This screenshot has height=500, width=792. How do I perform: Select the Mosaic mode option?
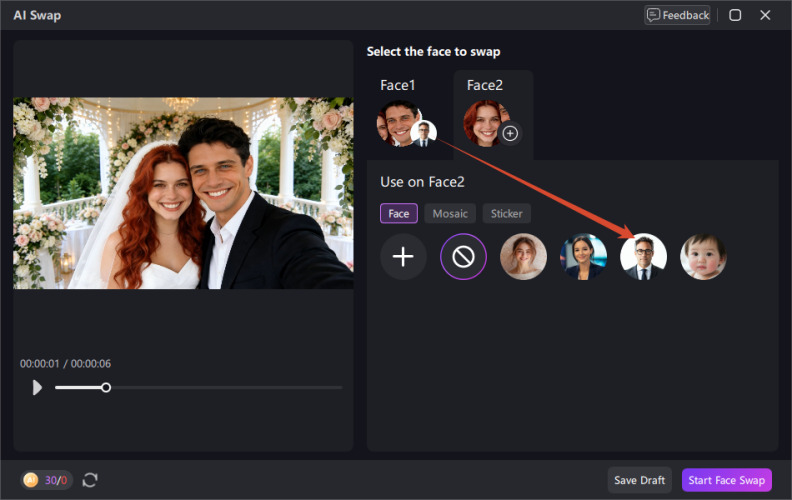pyautogui.click(x=450, y=214)
